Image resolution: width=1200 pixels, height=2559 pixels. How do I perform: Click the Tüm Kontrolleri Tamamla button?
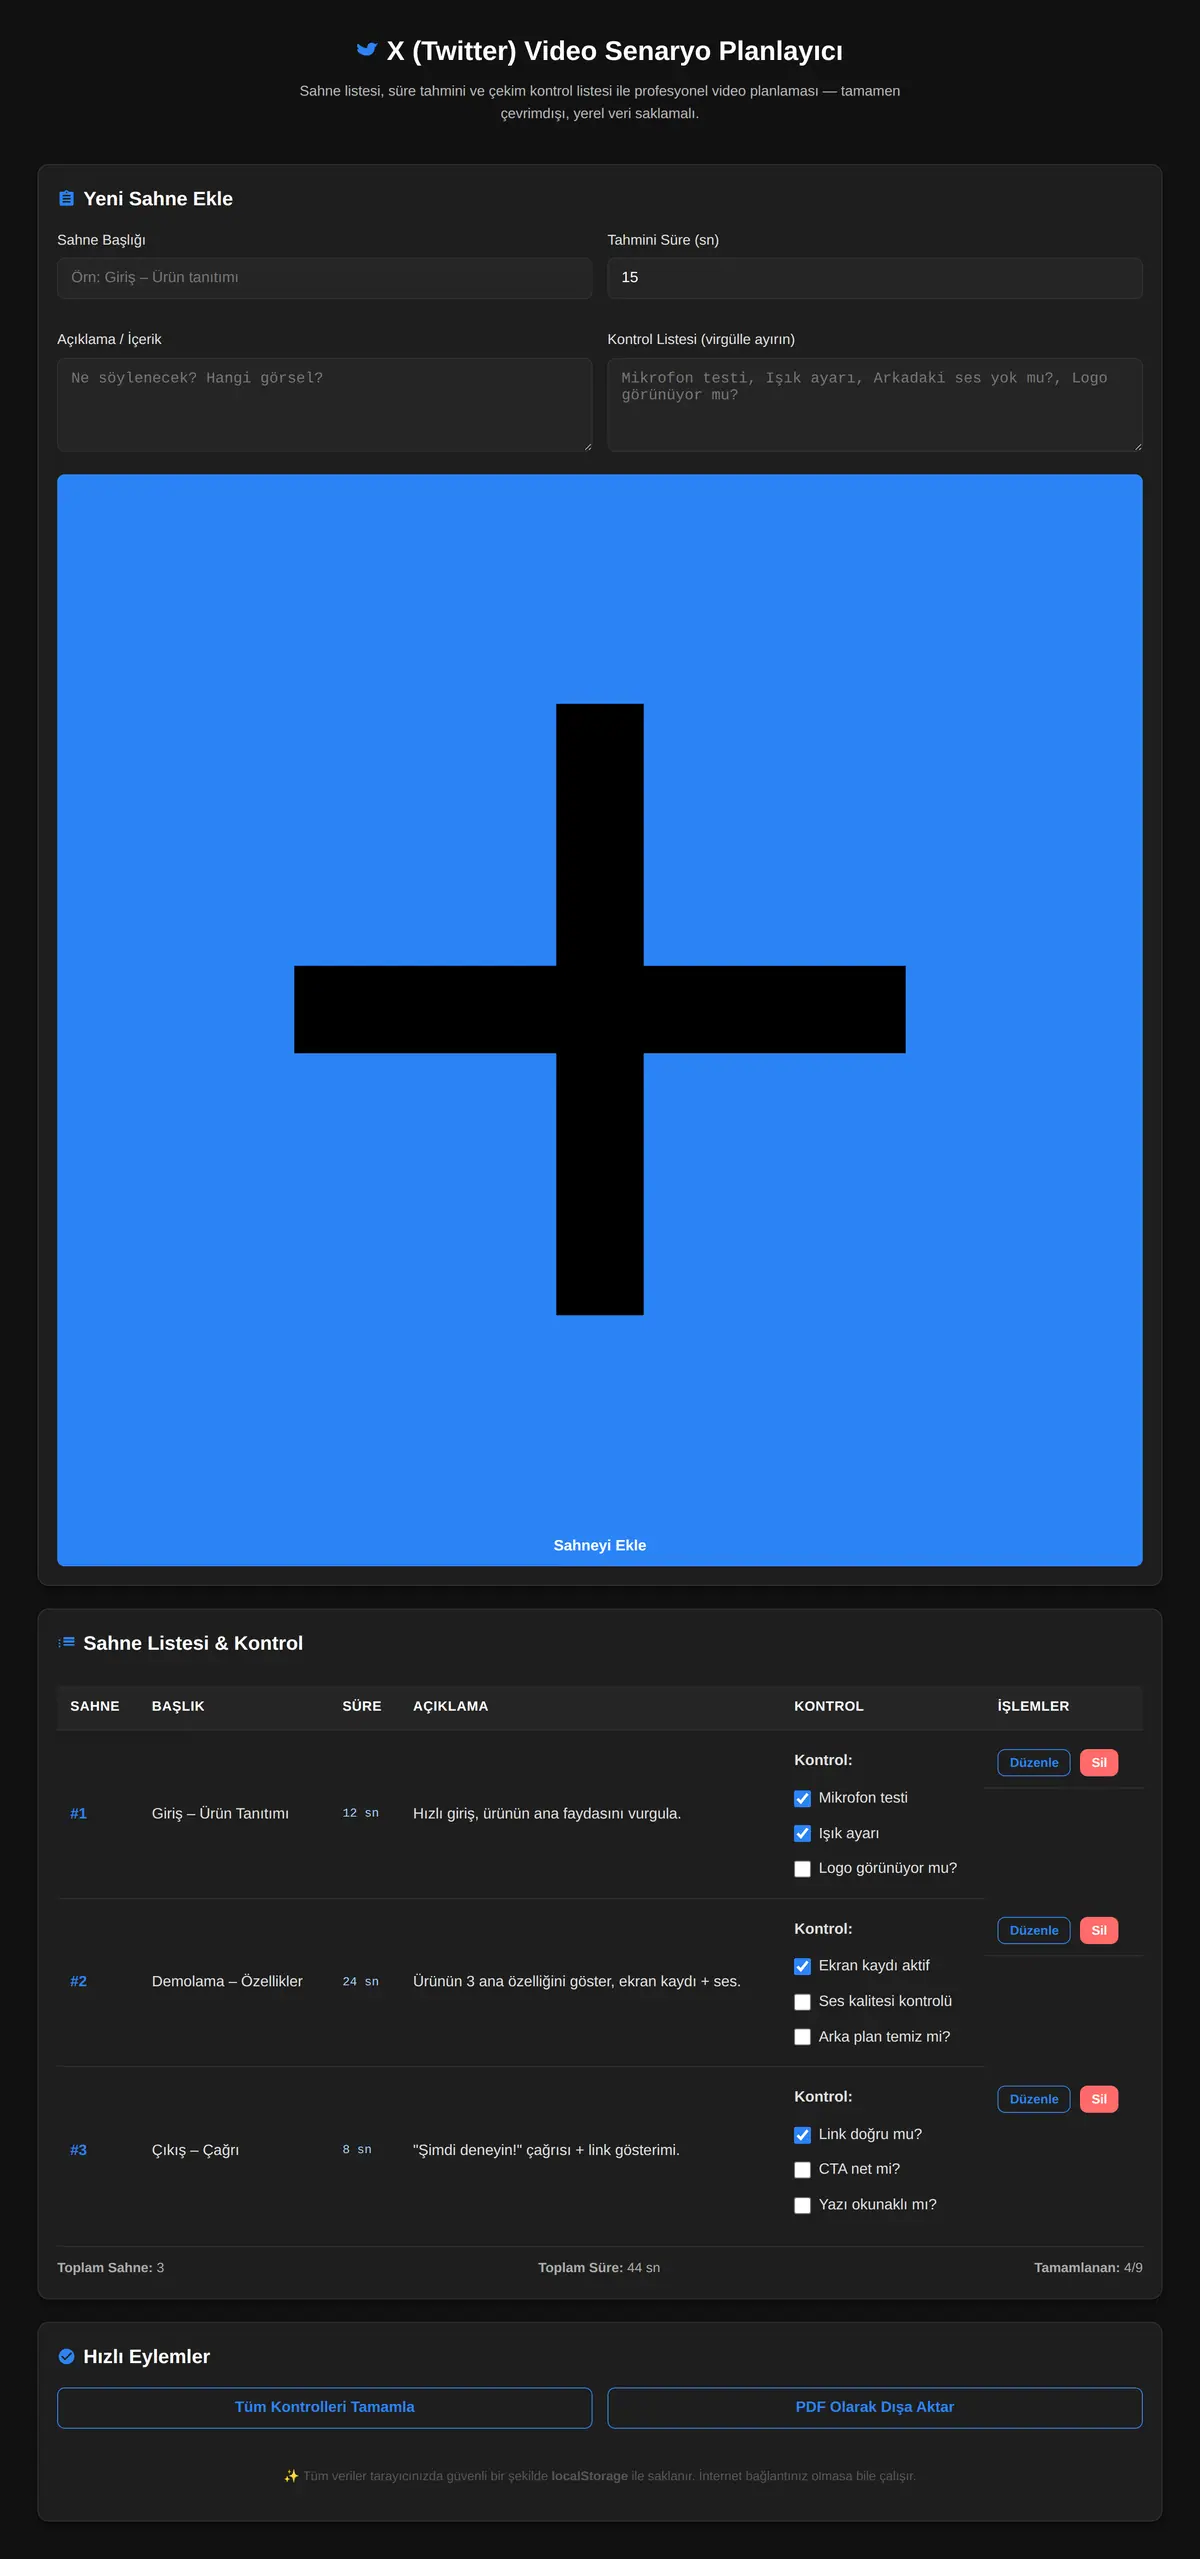324,2407
